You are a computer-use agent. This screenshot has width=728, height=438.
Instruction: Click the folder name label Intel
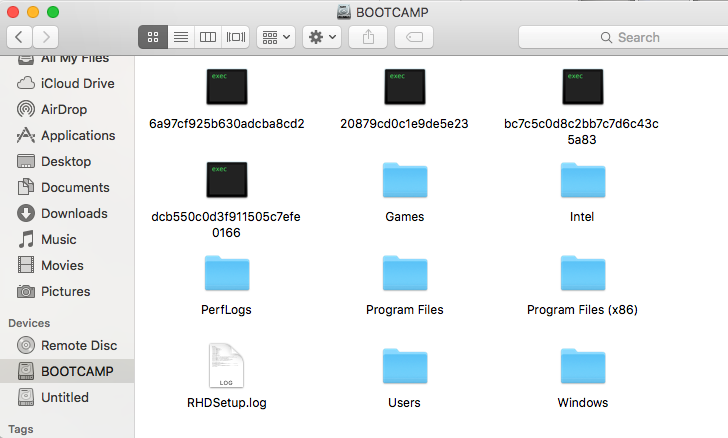click(x=582, y=217)
